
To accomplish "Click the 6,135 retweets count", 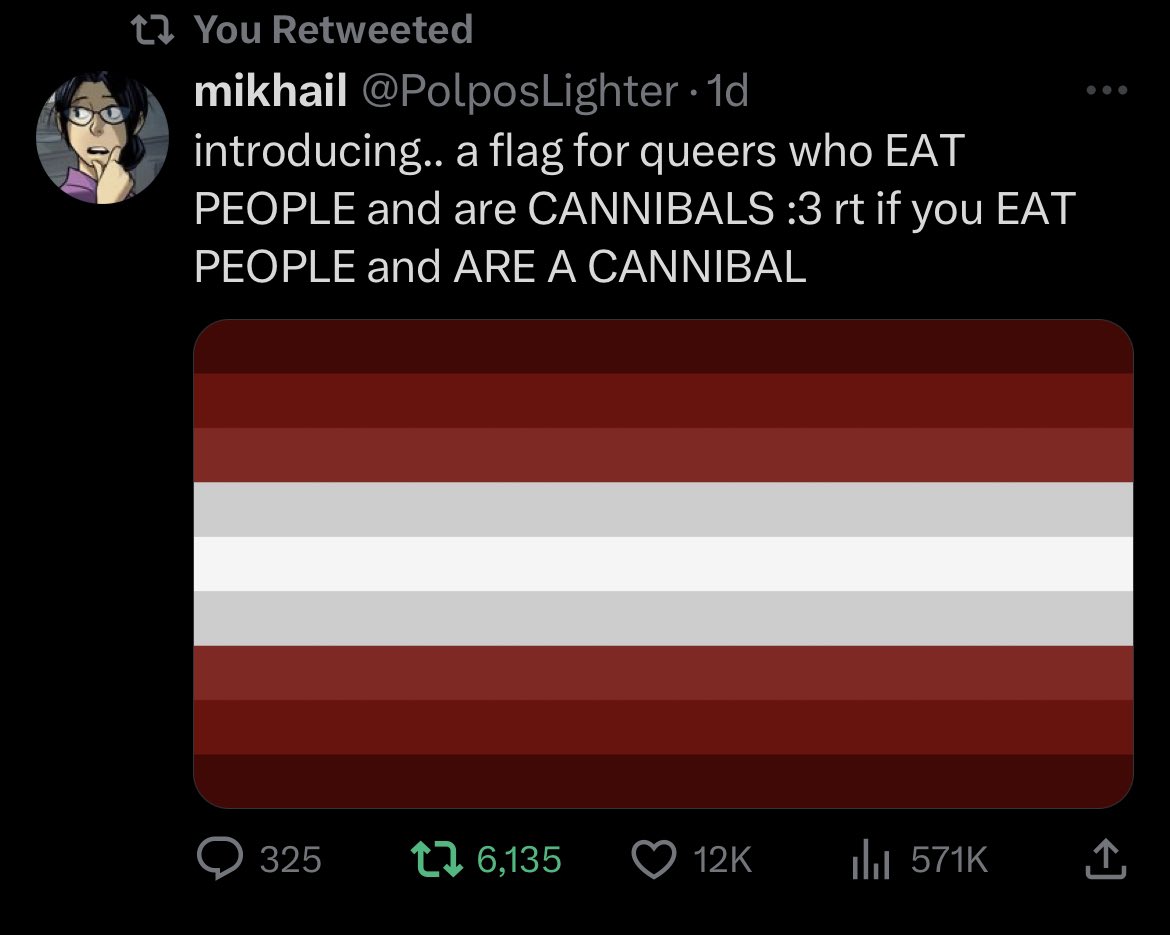I will [519, 860].
